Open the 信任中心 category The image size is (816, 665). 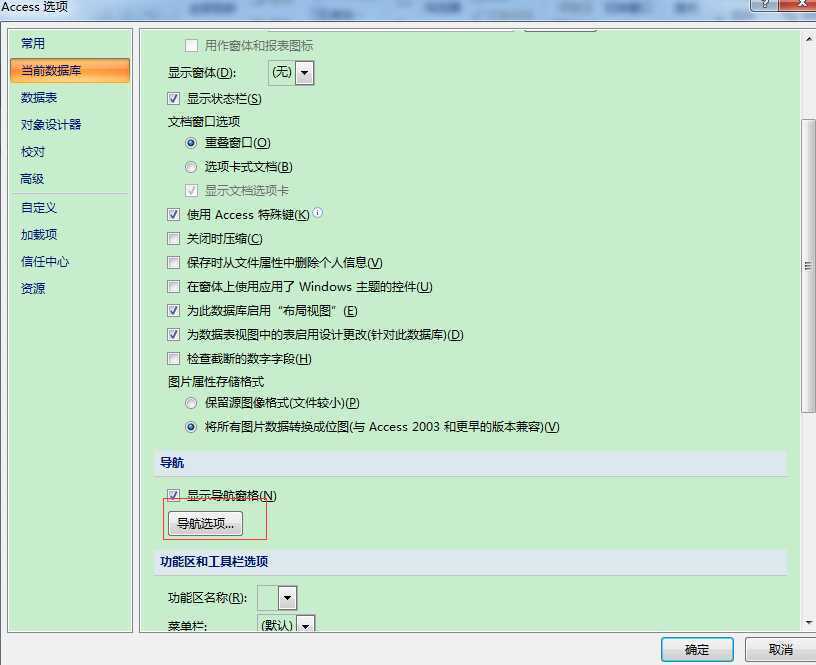(x=45, y=262)
